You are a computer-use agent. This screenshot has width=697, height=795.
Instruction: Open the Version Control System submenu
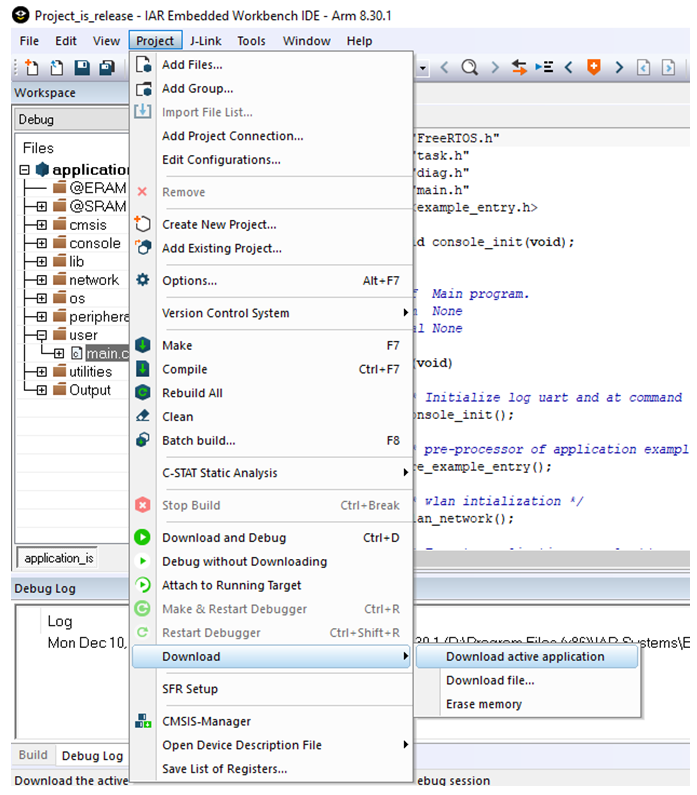(x=271, y=313)
